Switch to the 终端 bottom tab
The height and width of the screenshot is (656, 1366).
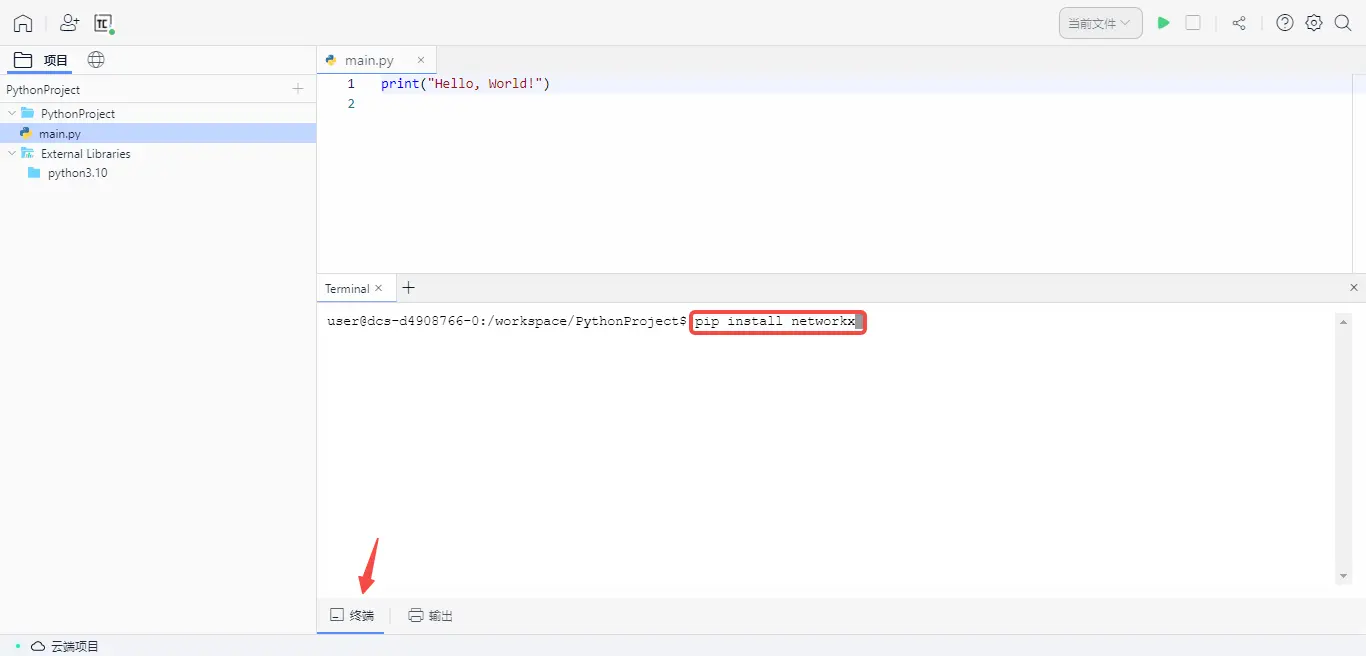[351, 616]
